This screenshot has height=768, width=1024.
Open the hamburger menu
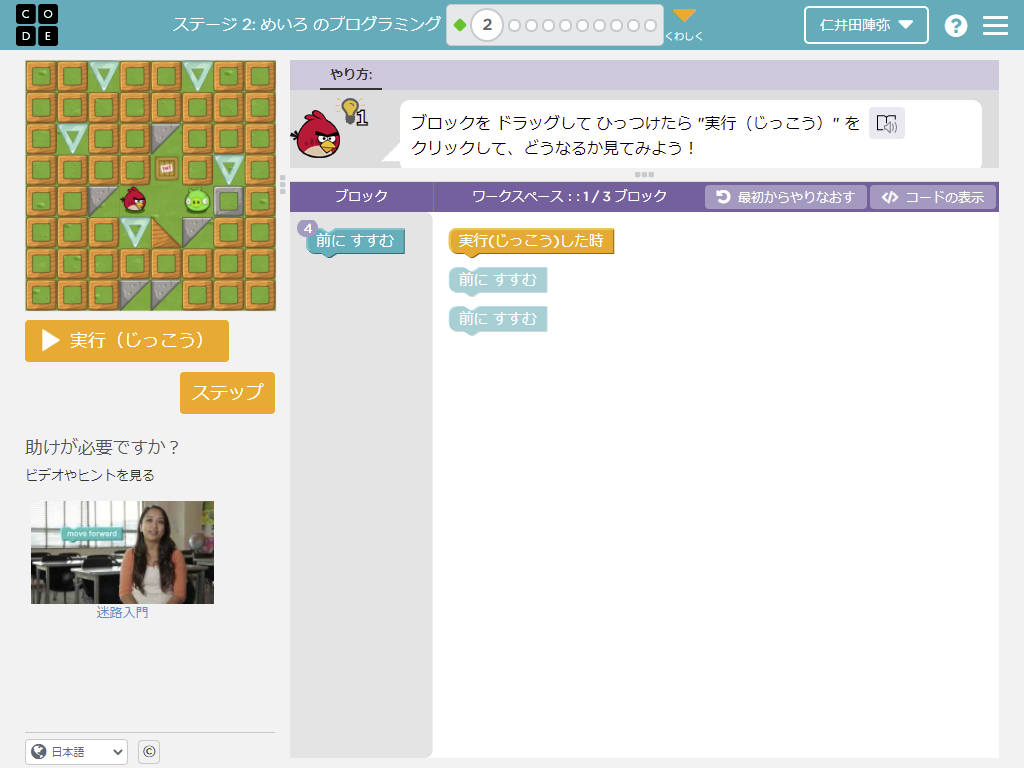tap(995, 25)
